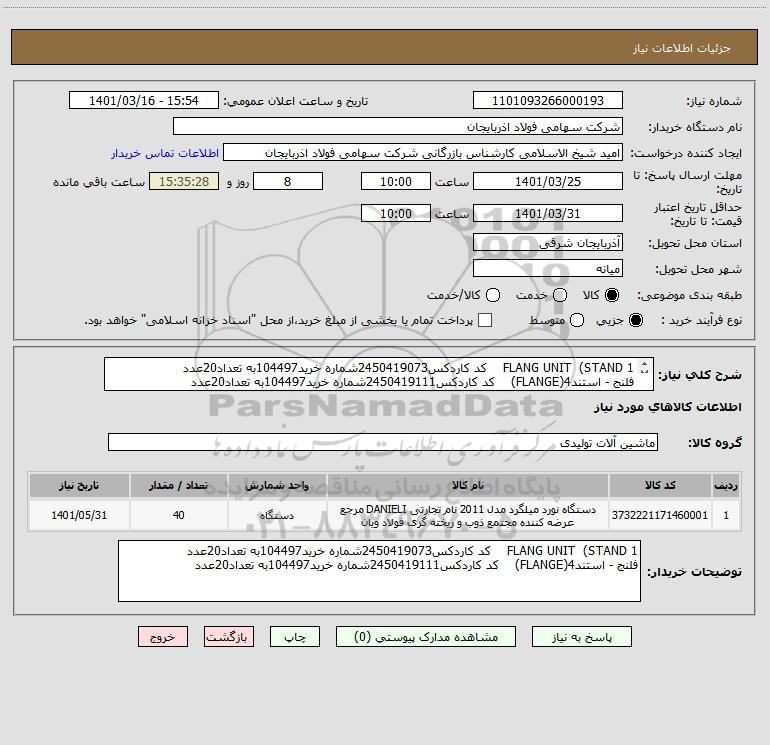Click the تعداد / مقدار column header
This screenshot has width=770, height=745.
pyautogui.click(x=178, y=485)
